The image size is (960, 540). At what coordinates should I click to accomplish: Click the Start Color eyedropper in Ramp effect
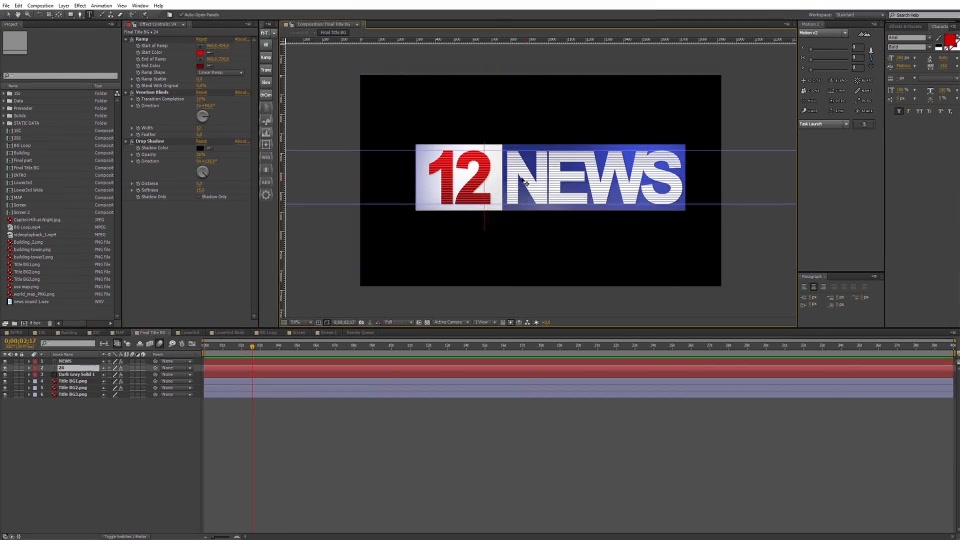(x=209, y=53)
